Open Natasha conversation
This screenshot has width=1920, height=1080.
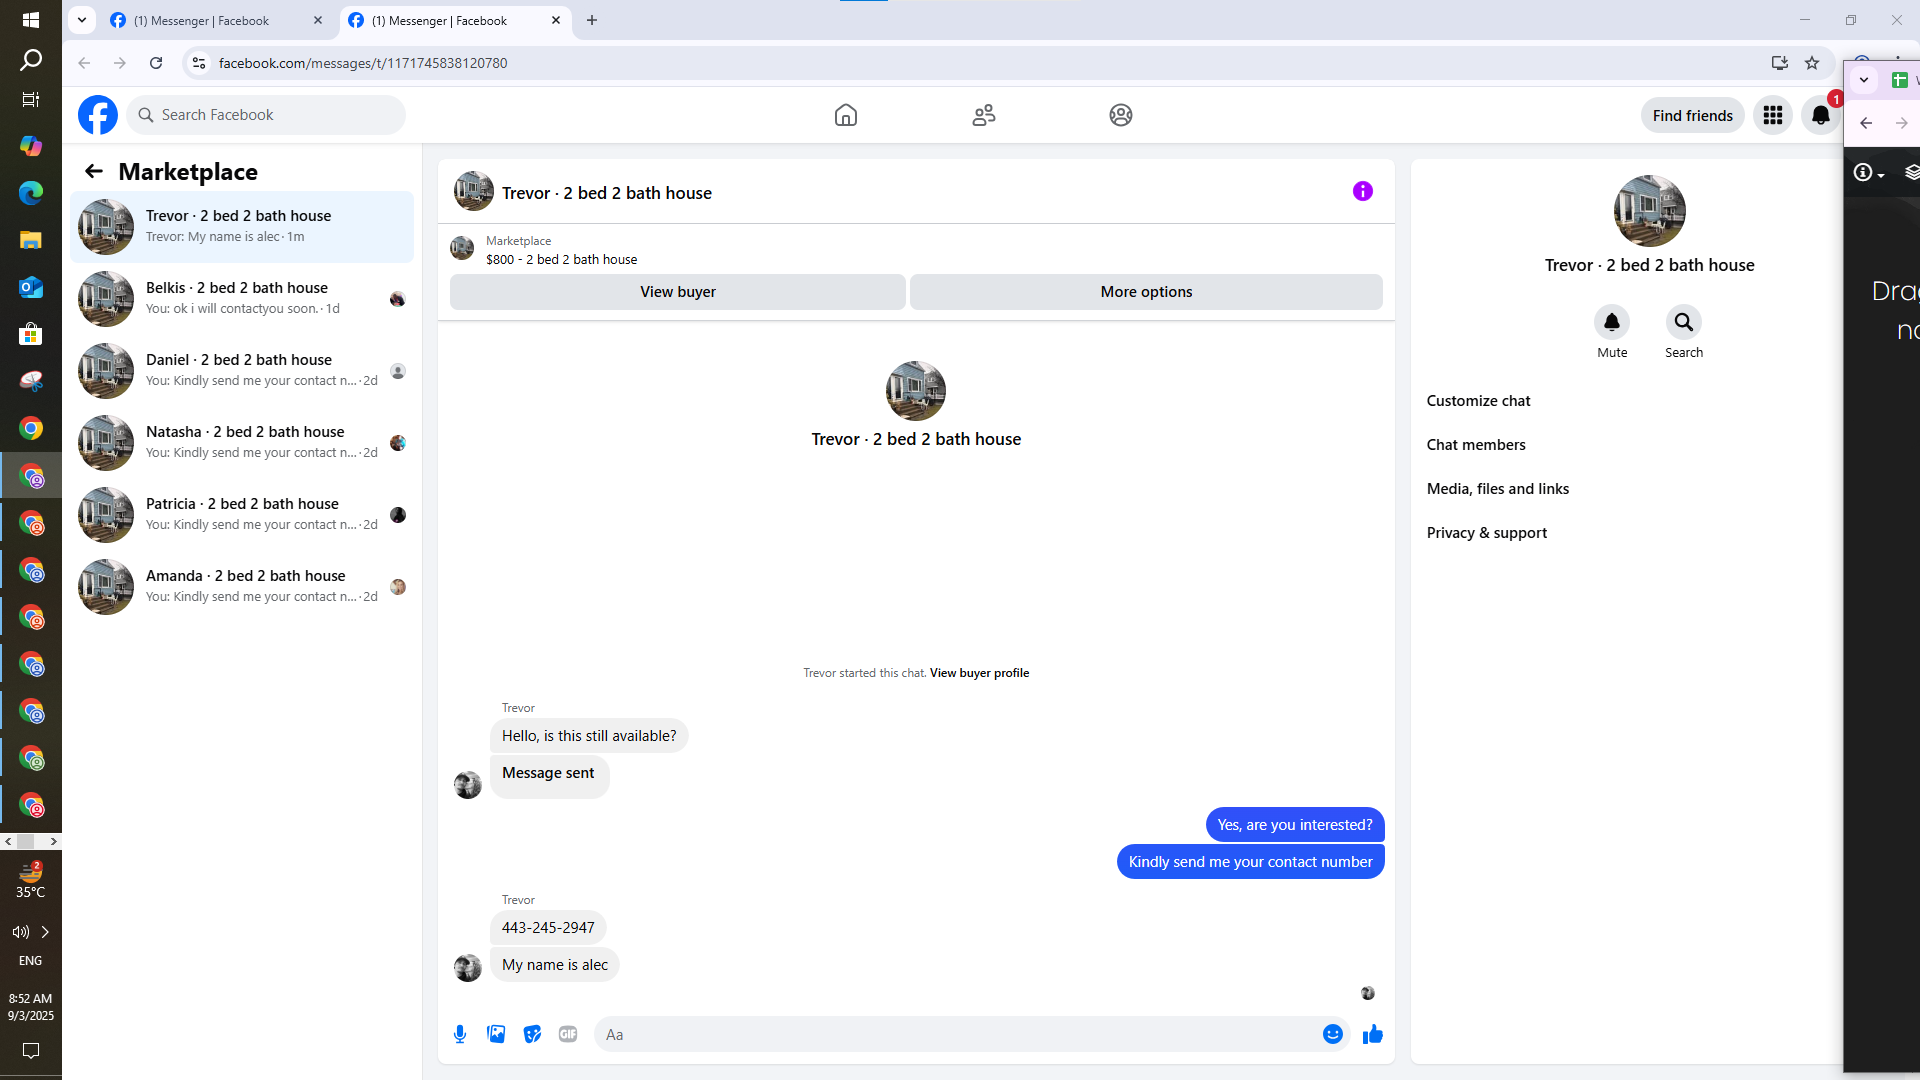coord(242,443)
